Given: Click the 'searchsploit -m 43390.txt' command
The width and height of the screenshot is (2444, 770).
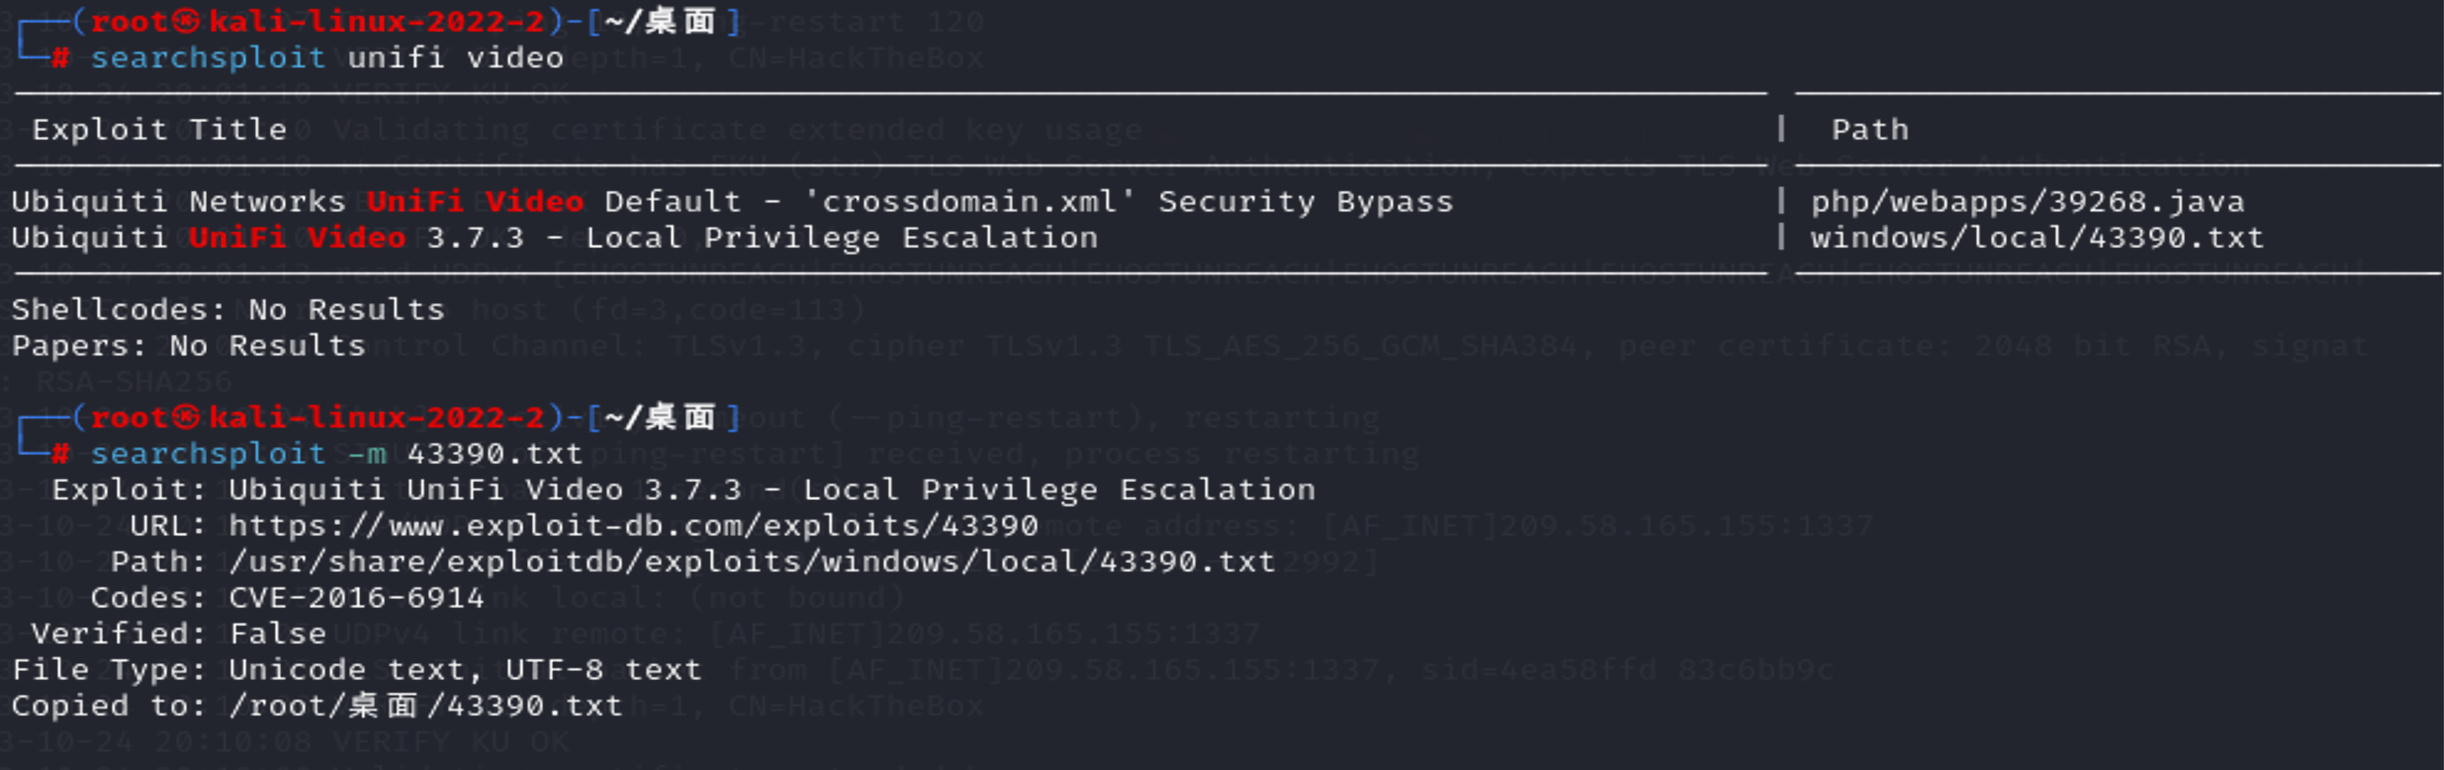Looking at the screenshot, I should pos(336,454).
